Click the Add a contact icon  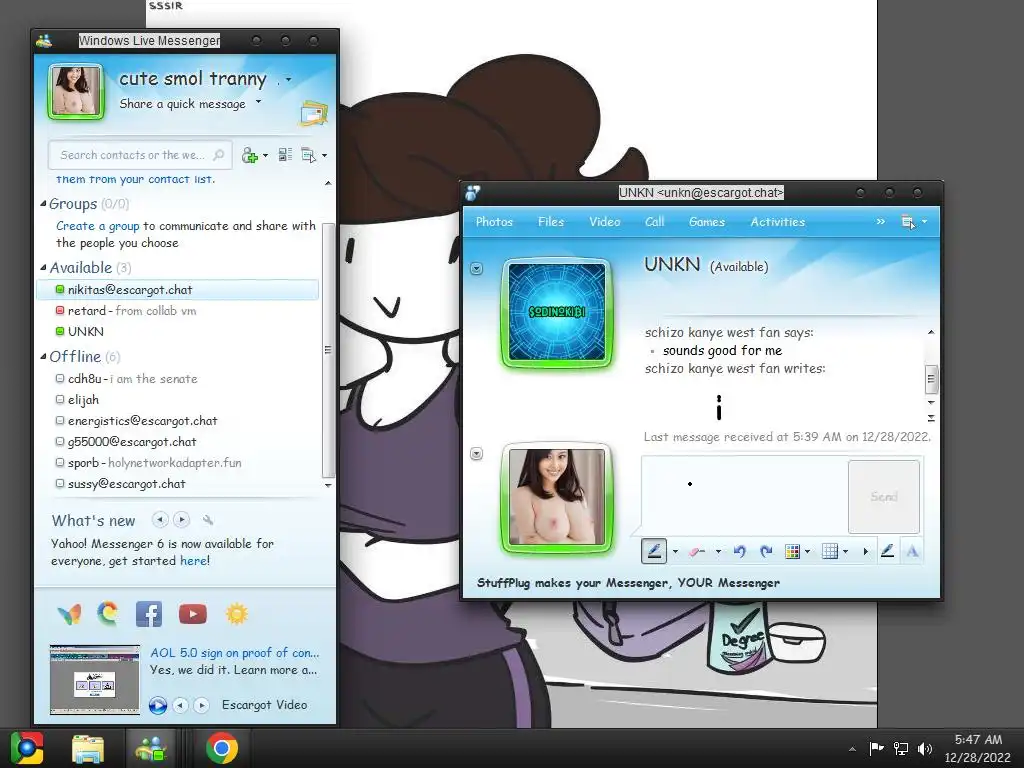point(249,155)
